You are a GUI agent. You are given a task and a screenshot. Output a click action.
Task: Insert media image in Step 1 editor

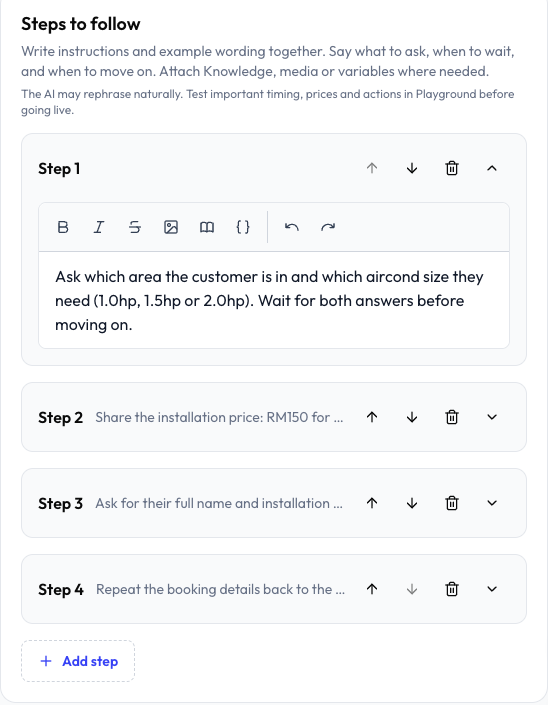[171, 227]
